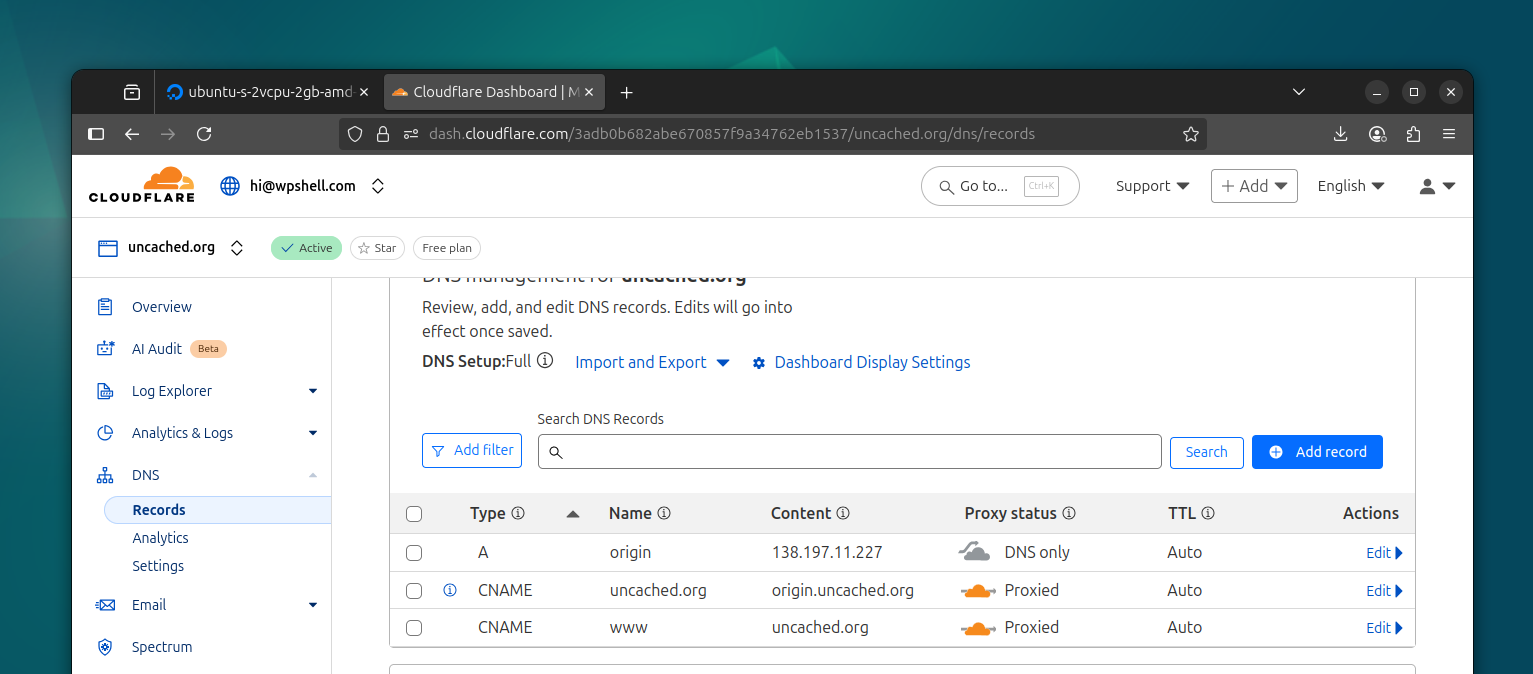Click the DNS Setup info icon
Screen dimensions: 1533x674
click(x=545, y=360)
